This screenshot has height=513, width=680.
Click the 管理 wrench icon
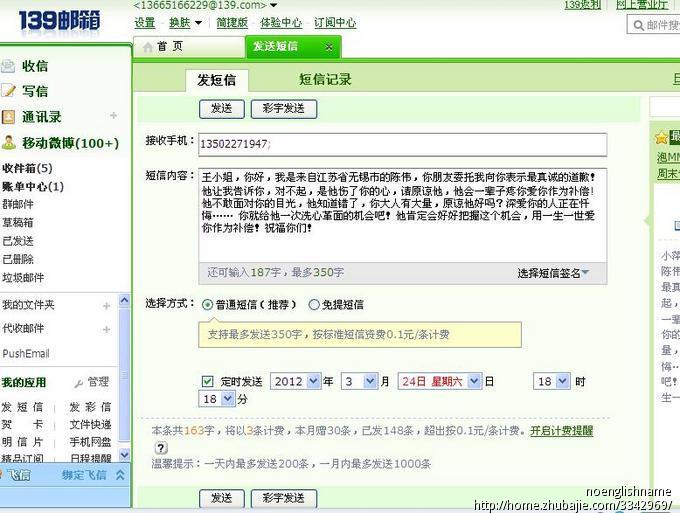[x=78, y=383]
